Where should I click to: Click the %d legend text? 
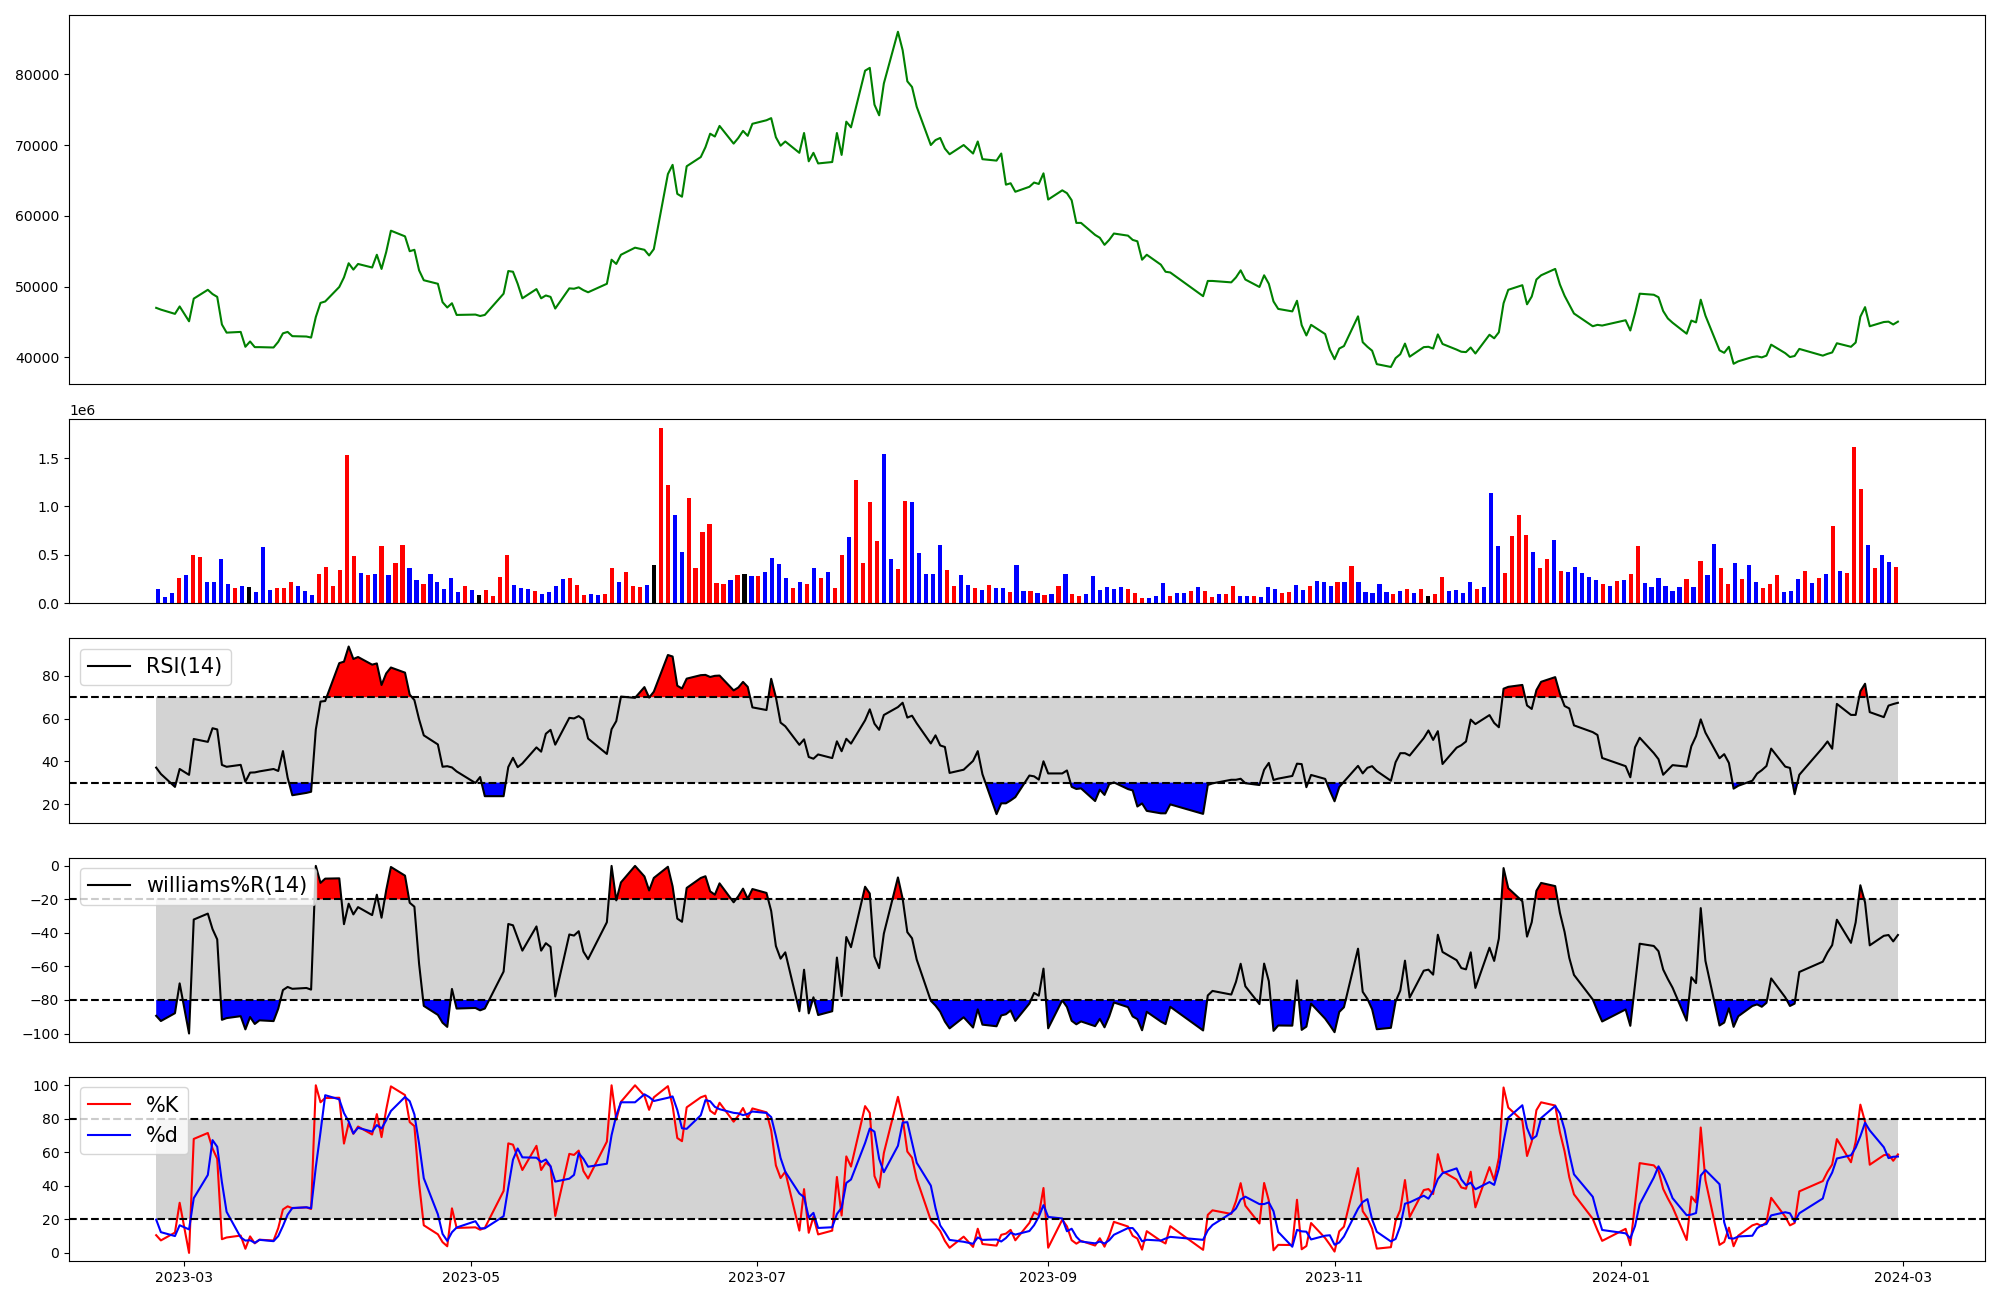(162, 1134)
